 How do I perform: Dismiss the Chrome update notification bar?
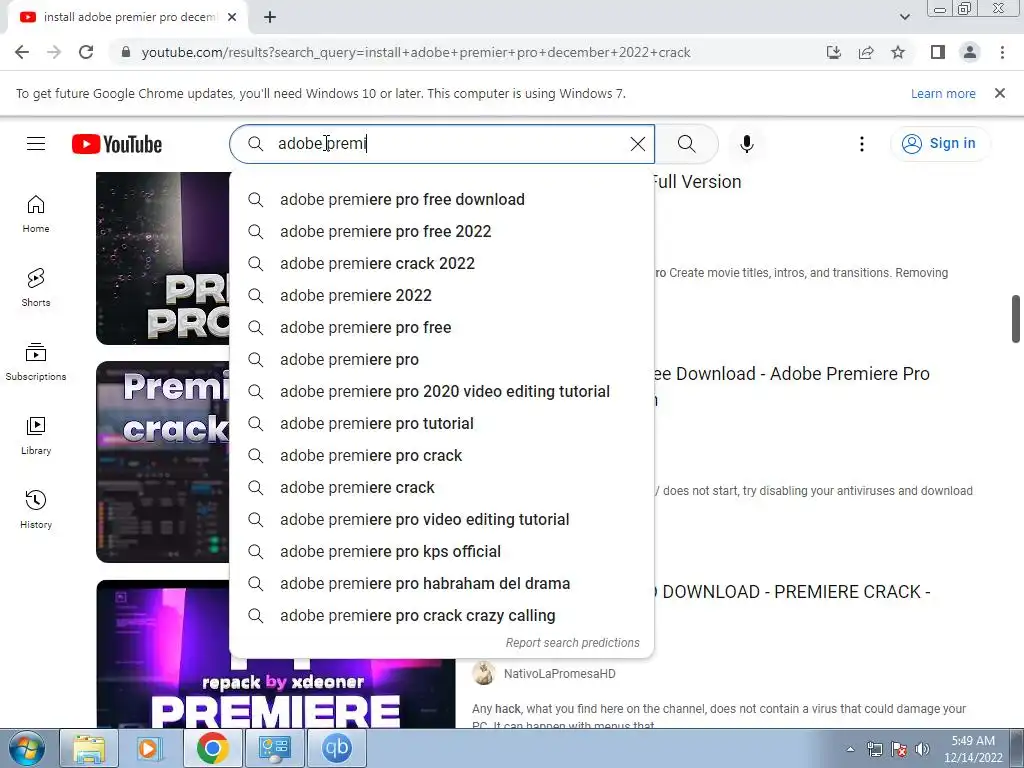[999, 93]
